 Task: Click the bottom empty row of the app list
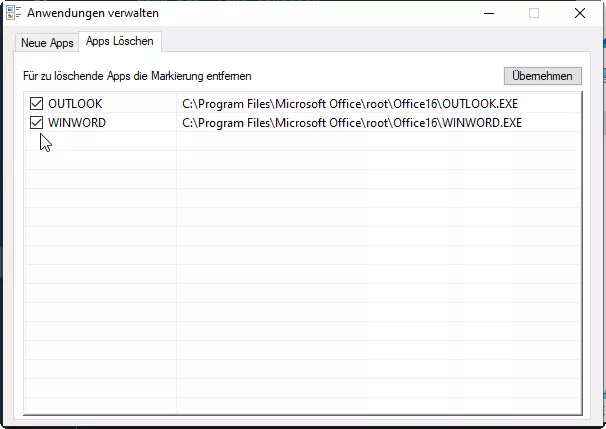coord(300,404)
